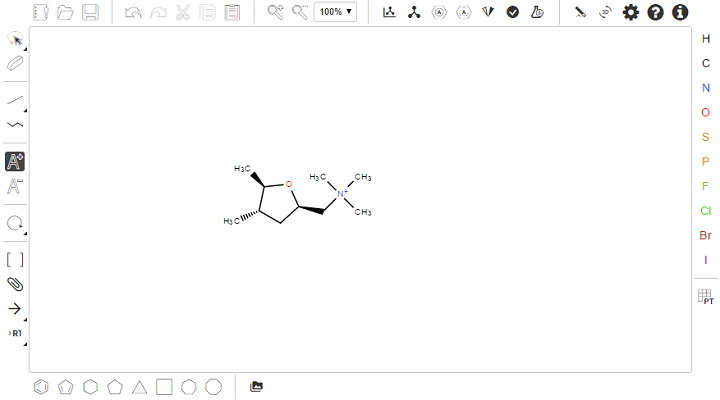This screenshot has height=400, width=720.
Task: Select the Benzene ring template
Action: coord(41,386)
